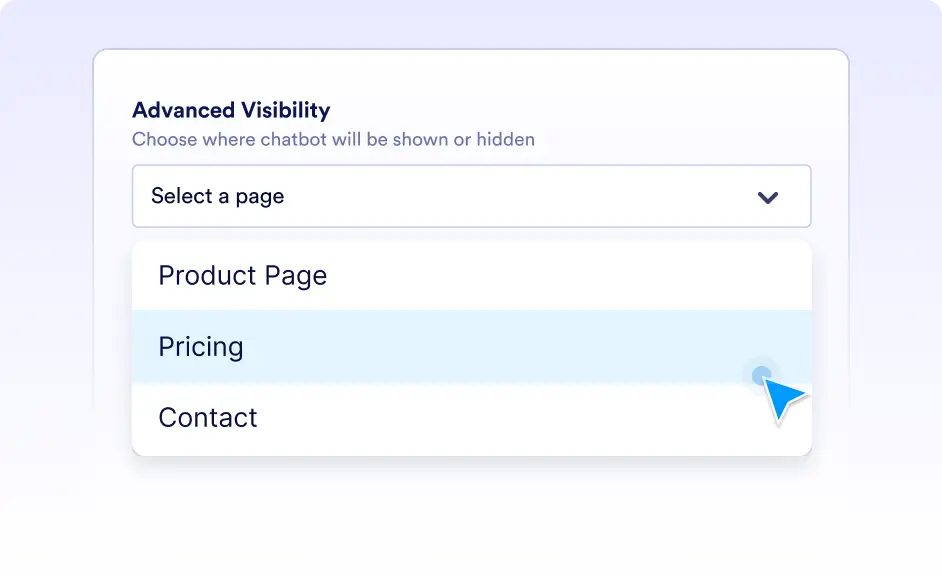This screenshot has width=942, height=588.
Task: Choose the highlighted "Pricing" option
Action: click(471, 347)
